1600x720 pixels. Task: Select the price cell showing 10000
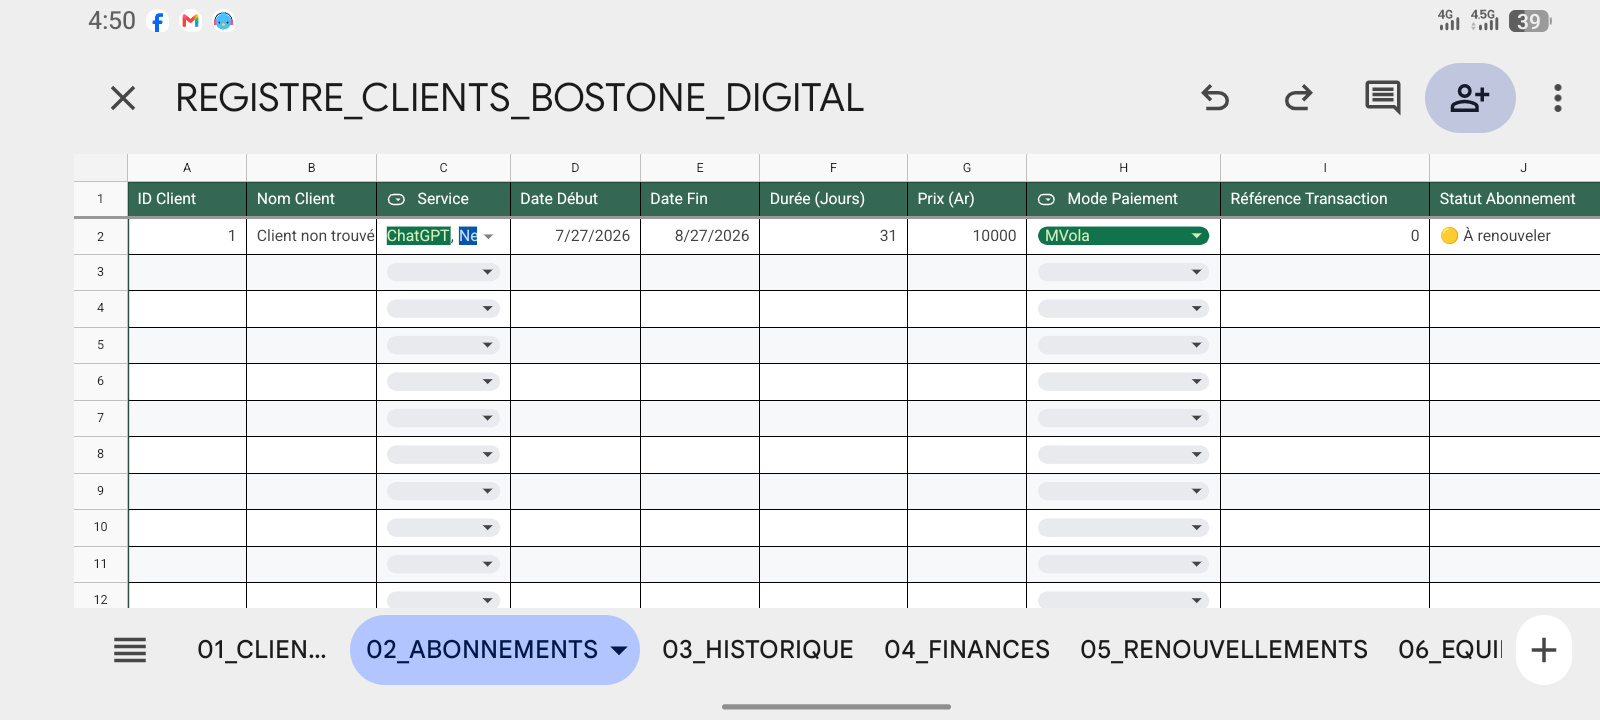pyautogui.click(x=967, y=236)
